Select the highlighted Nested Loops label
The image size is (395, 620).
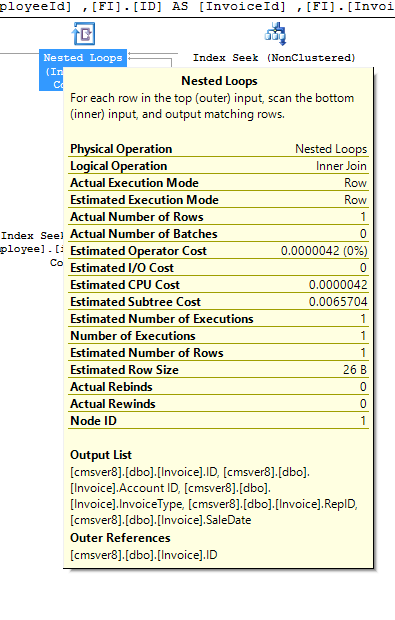(83, 58)
